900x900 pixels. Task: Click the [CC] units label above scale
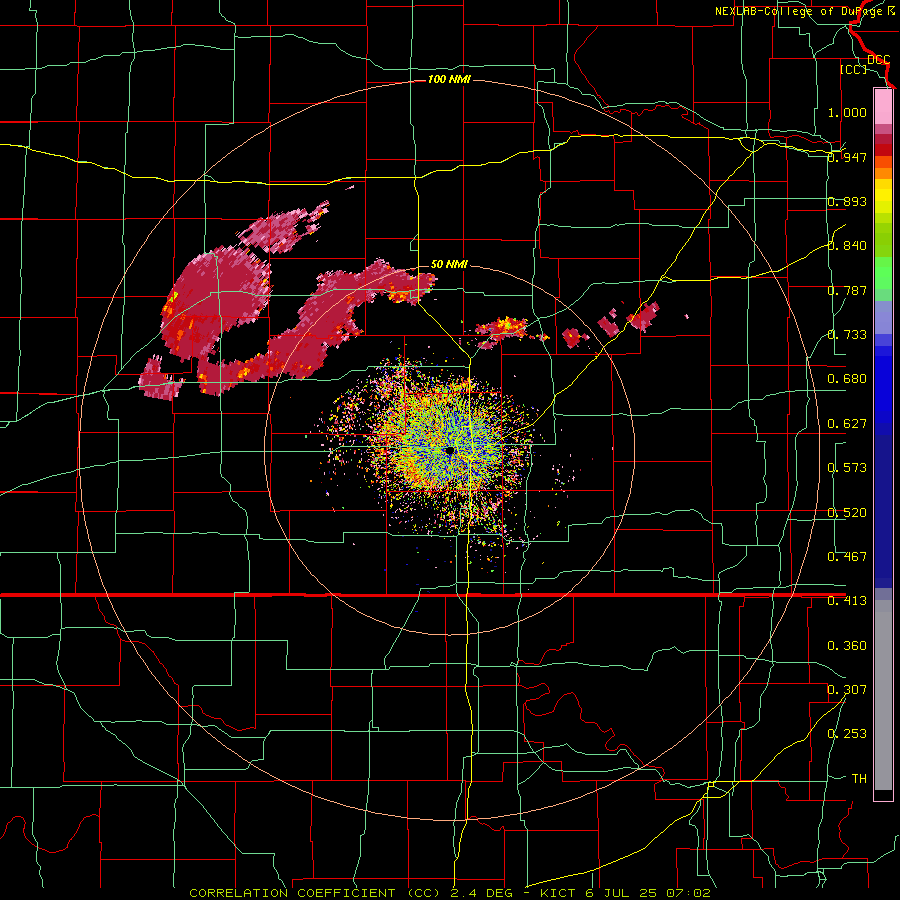click(854, 69)
